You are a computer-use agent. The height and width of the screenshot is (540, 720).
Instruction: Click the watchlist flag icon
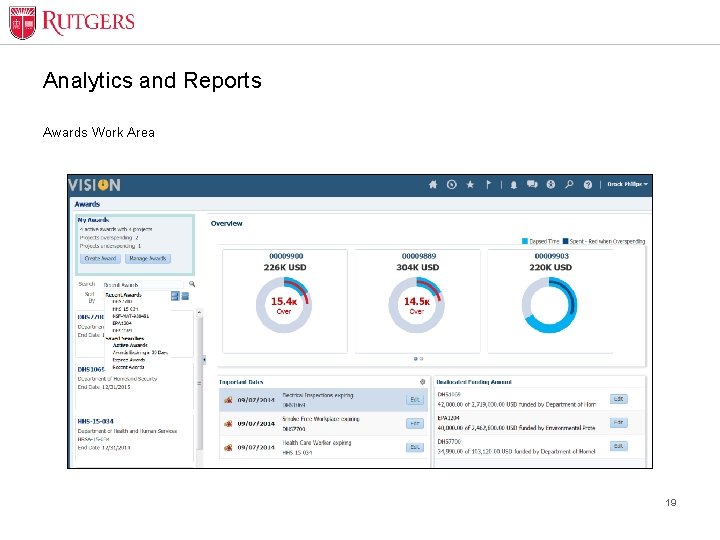pyautogui.click(x=488, y=185)
